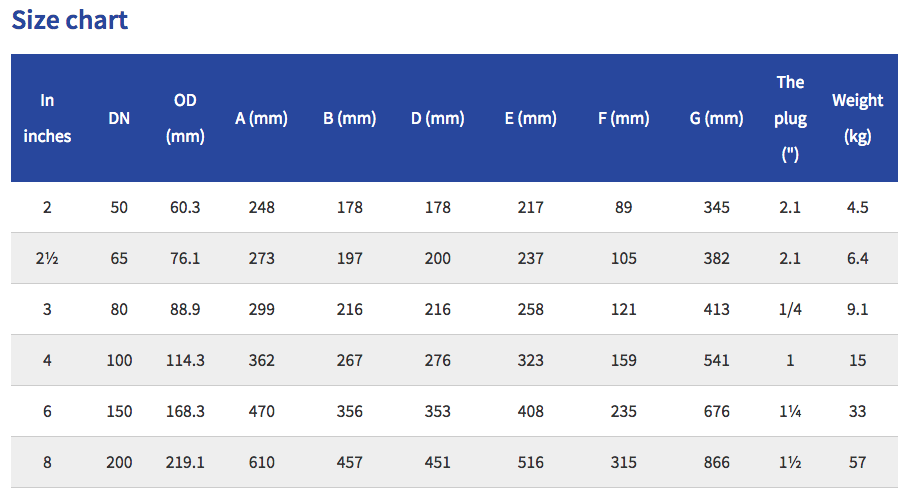907x495 pixels.
Task: Click the OD (mm) column header
Action: point(185,118)
